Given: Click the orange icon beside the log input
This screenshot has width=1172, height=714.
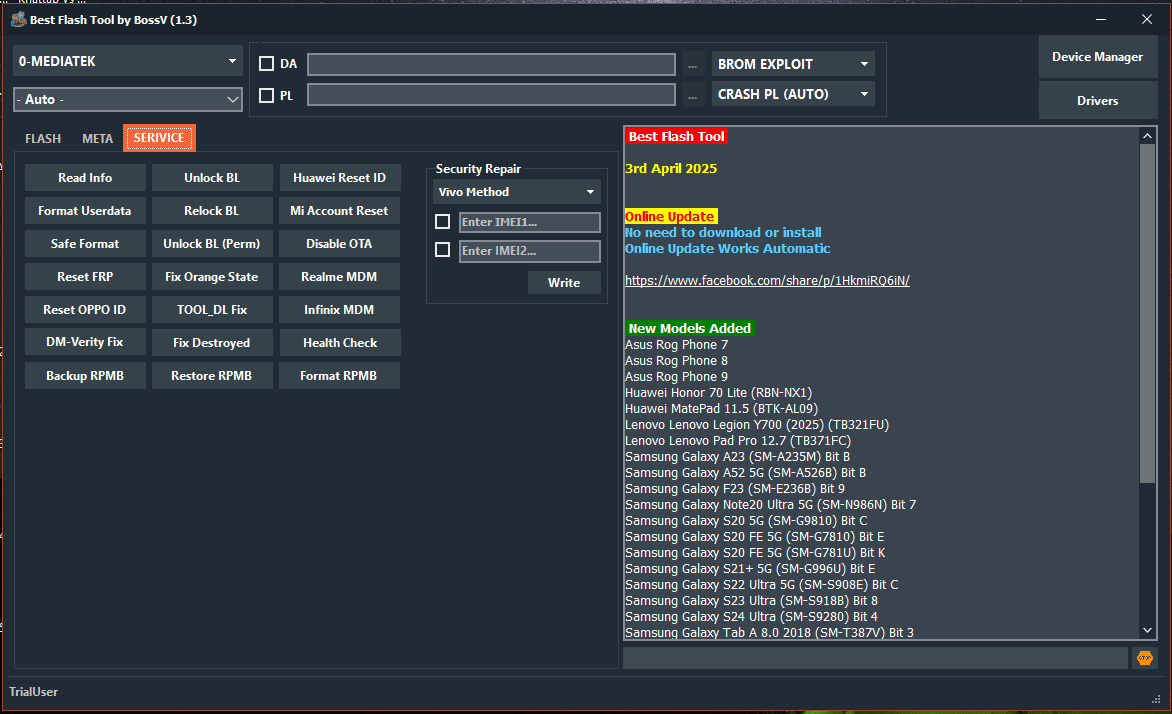Looking at the screenshot, I should point(1144,659).
